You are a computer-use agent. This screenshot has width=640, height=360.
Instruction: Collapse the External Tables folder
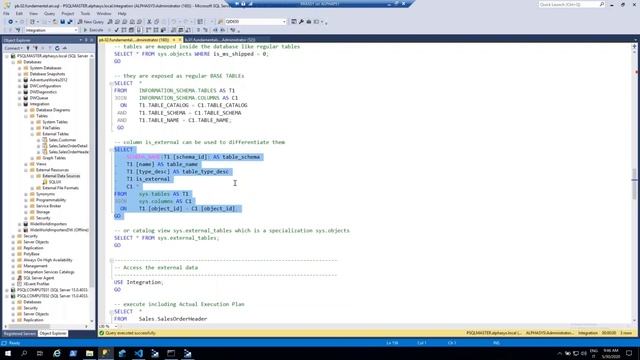point(32,134)
